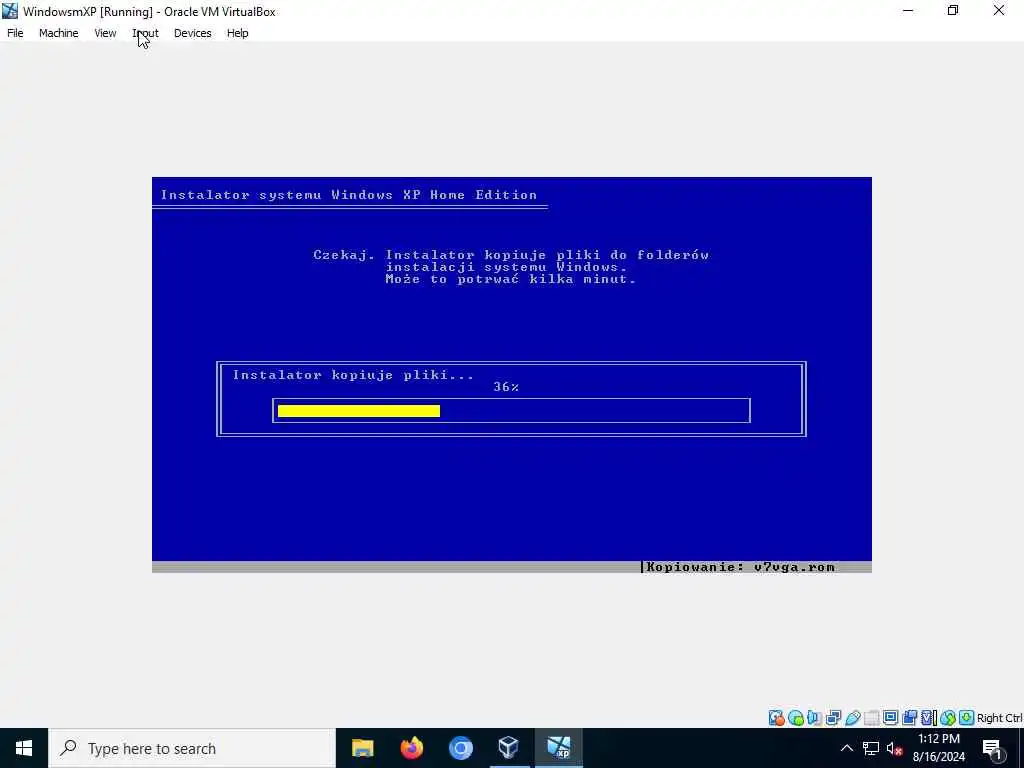Click the shared folders status icon

click(871, 718)
